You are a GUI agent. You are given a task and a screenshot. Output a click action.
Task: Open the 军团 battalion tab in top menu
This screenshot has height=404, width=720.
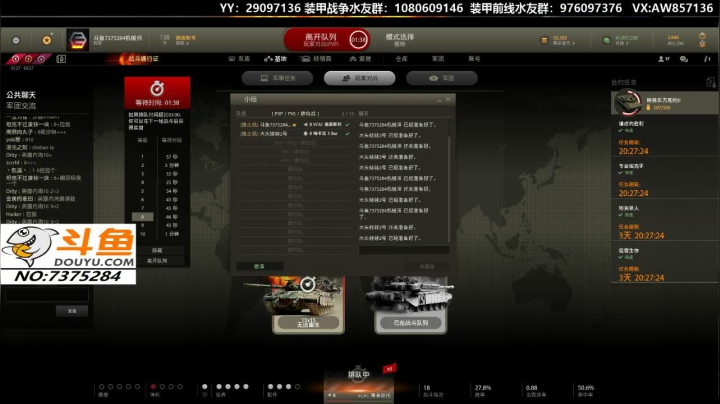(438, 59)
